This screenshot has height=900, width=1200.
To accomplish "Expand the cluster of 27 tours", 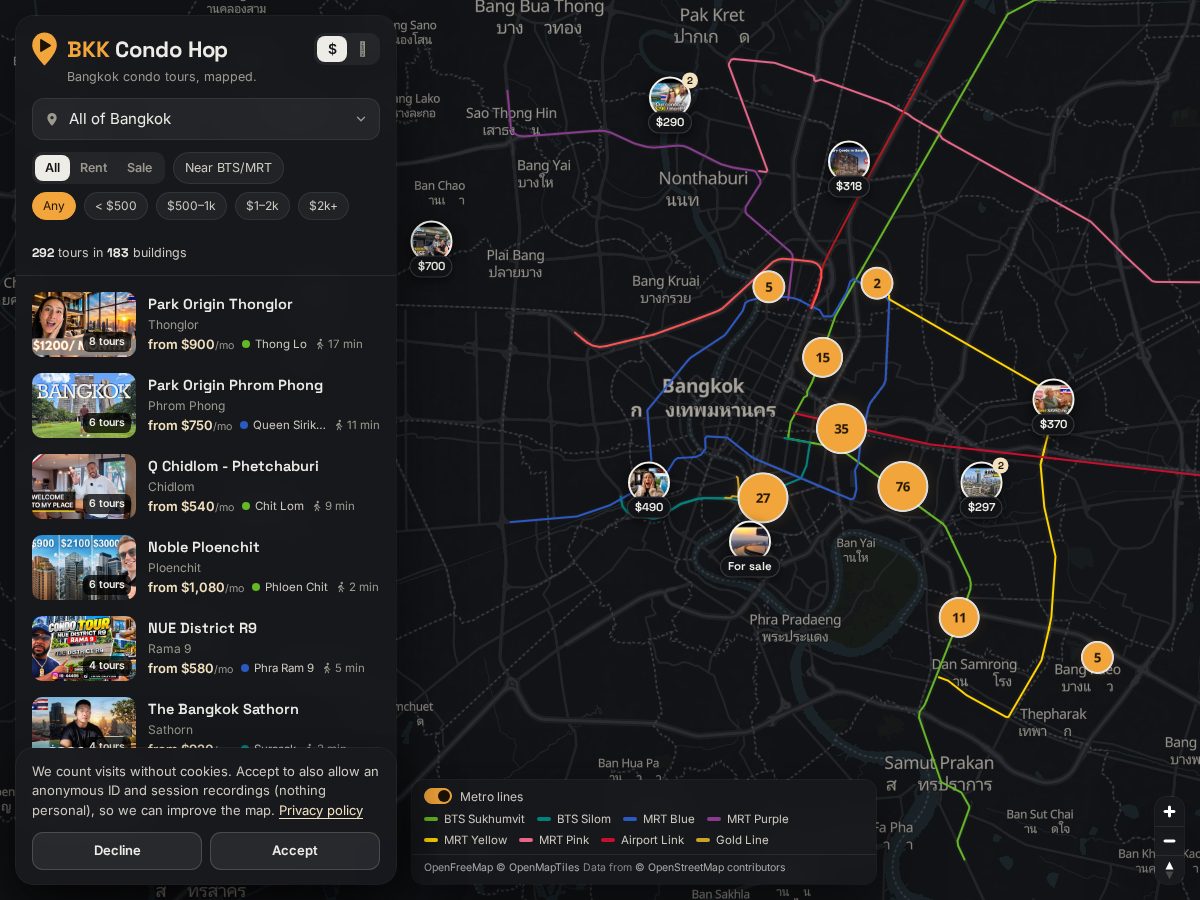I will pos(763,498).
